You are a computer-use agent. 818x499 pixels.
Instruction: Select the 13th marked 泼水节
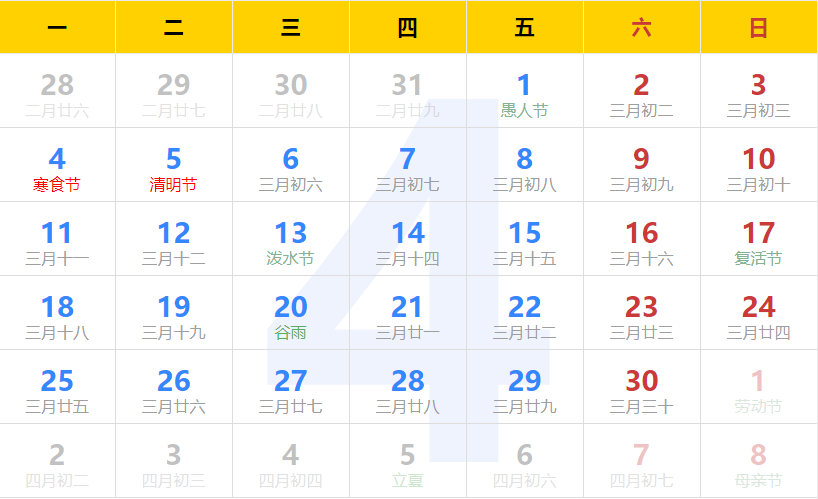(x=291, y=240)
